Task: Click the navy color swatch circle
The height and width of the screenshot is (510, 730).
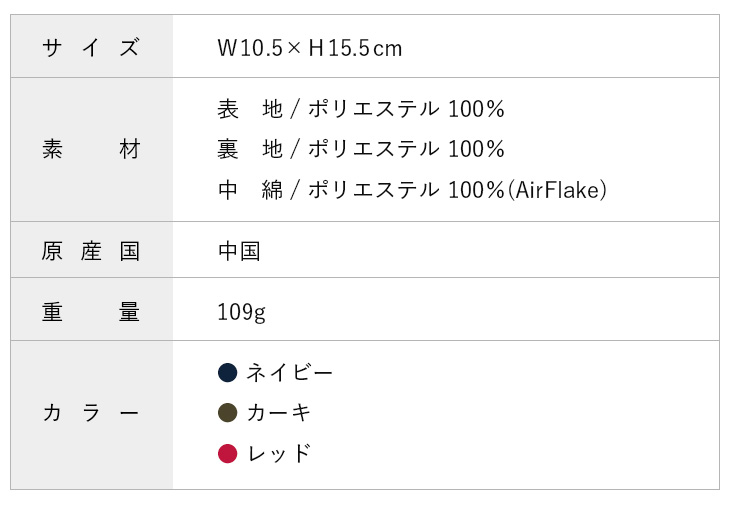Action: (228, 373)
